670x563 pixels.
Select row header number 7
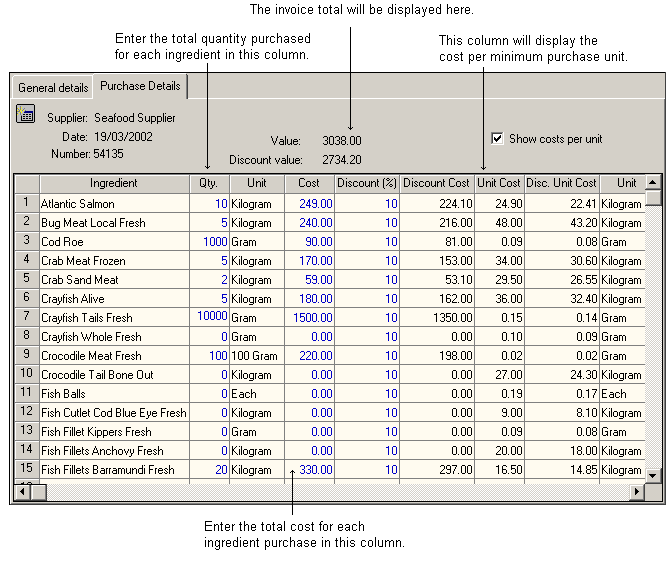click(x=27, y=317)
